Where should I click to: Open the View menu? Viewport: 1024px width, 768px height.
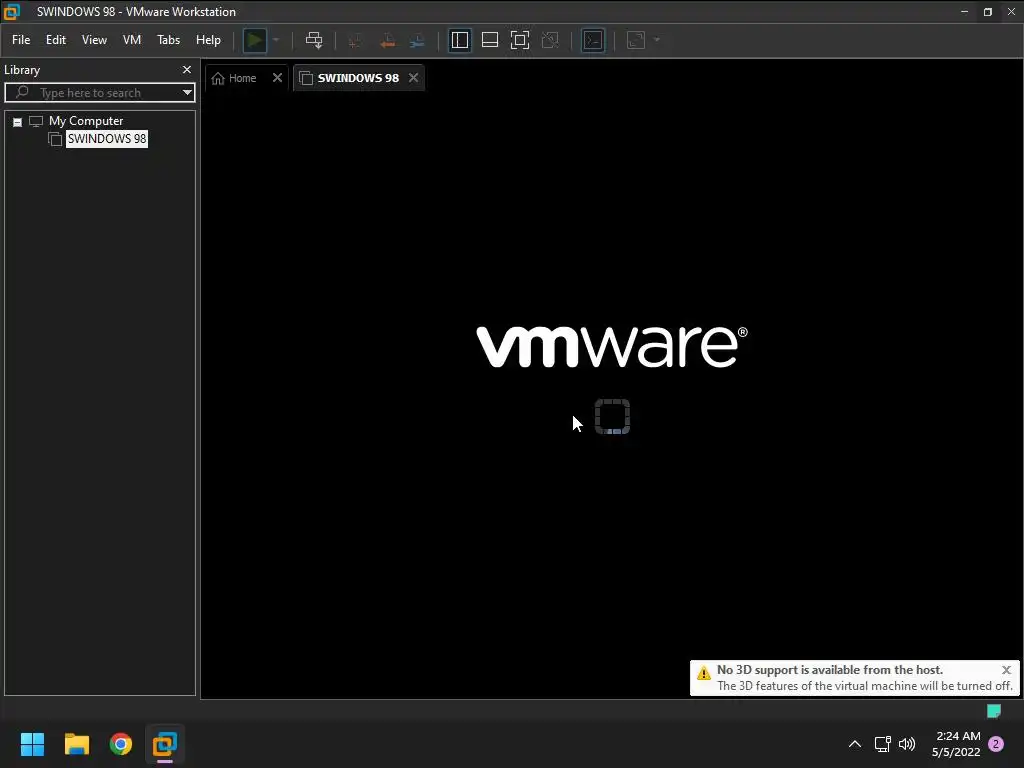click(94, 40)
